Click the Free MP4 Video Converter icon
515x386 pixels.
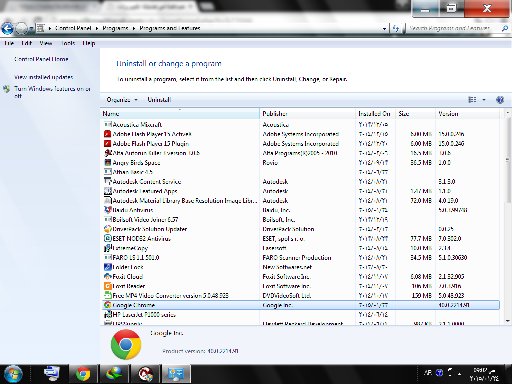tap(107, 295)
